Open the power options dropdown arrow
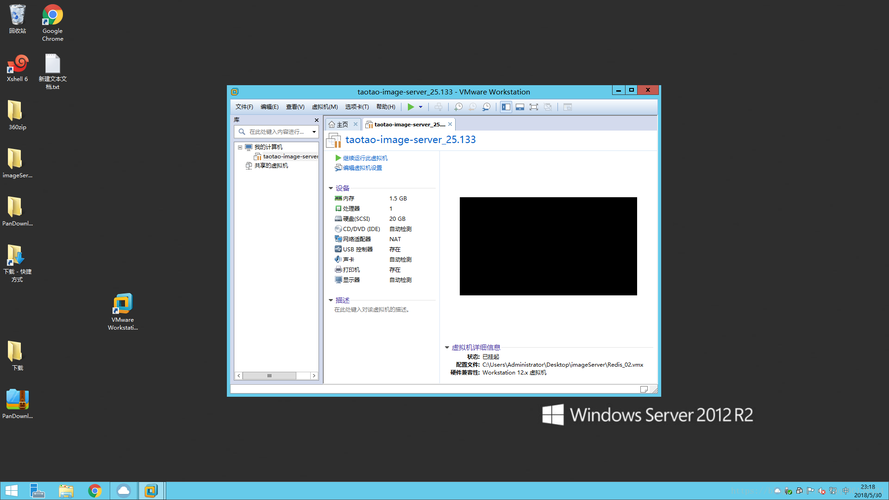 tap(420, 107)
